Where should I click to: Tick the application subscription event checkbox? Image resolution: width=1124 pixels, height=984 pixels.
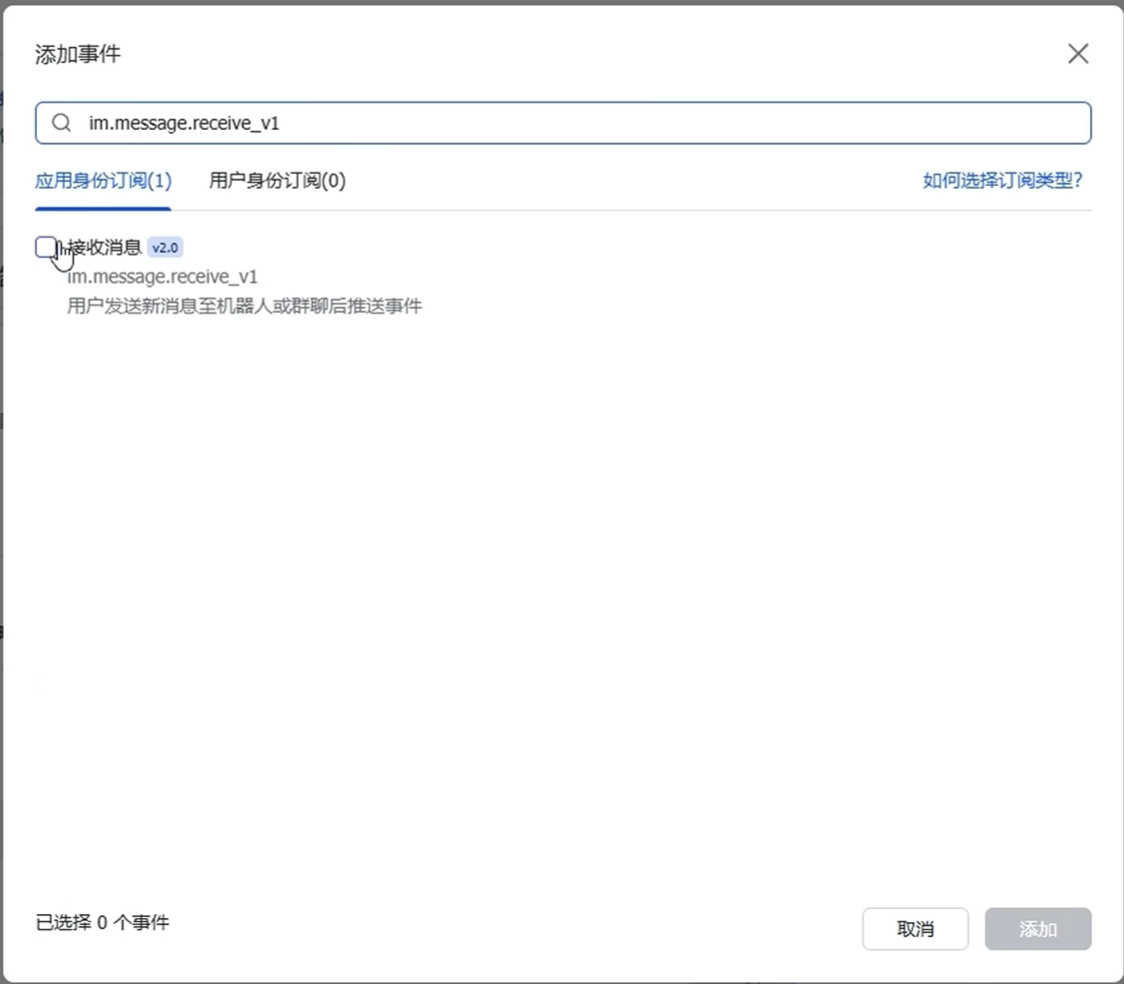pos(46,246)
